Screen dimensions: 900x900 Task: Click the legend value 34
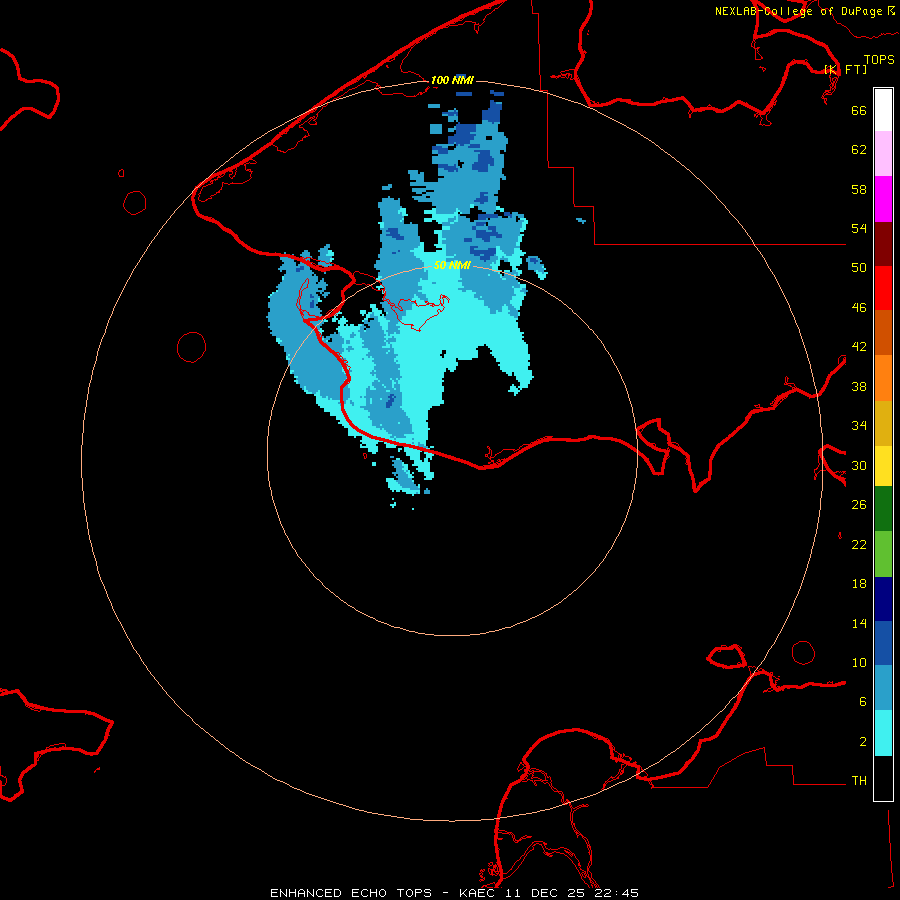[x=859, y=425]
